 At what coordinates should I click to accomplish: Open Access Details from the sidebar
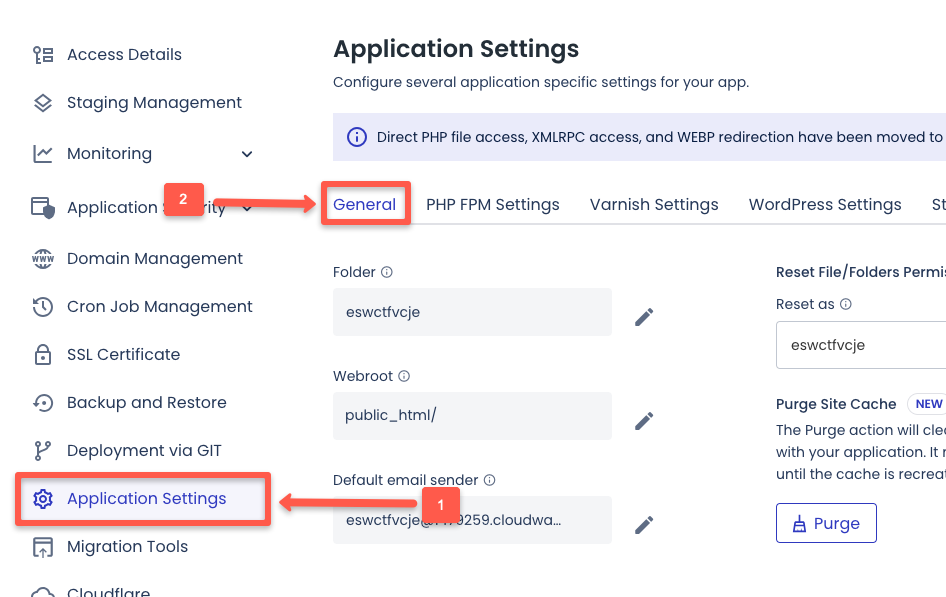point(124,54)
